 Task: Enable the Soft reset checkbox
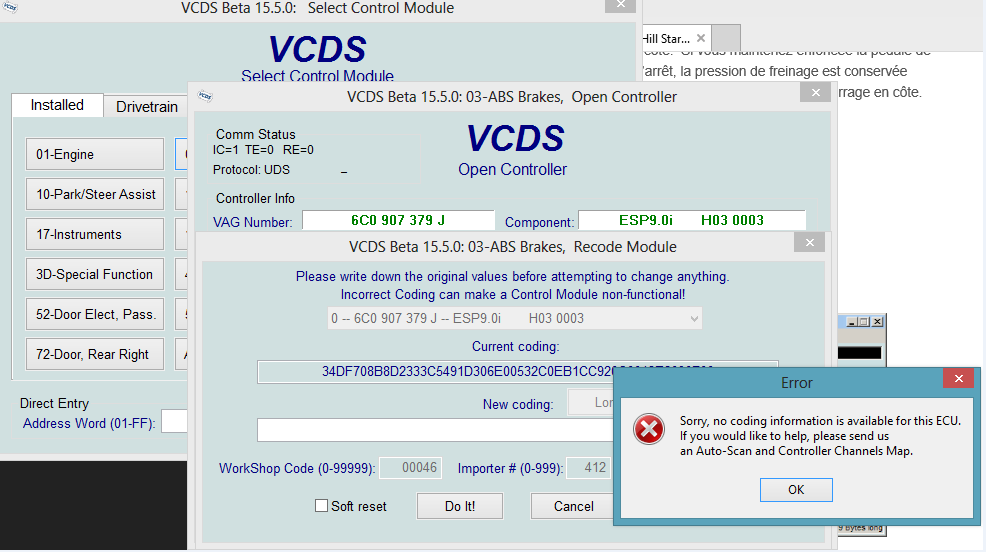click(321, 505)
